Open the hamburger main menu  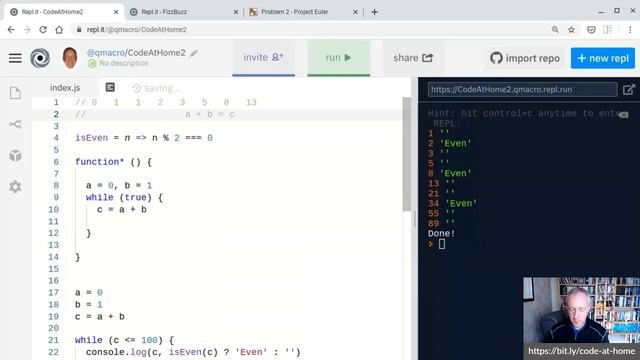pos(15,58)
